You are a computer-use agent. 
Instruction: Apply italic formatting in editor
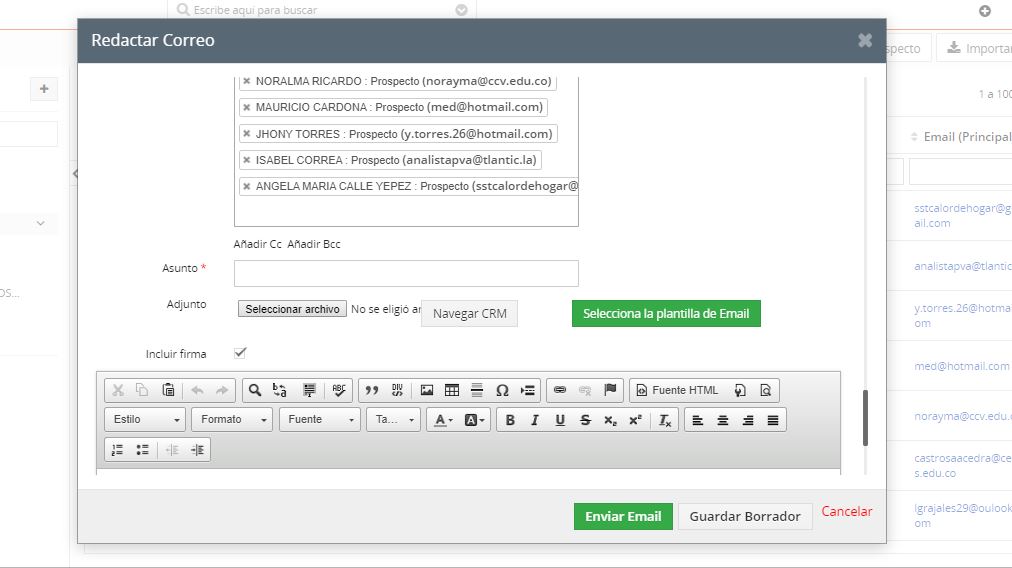[x=535, y=420]
